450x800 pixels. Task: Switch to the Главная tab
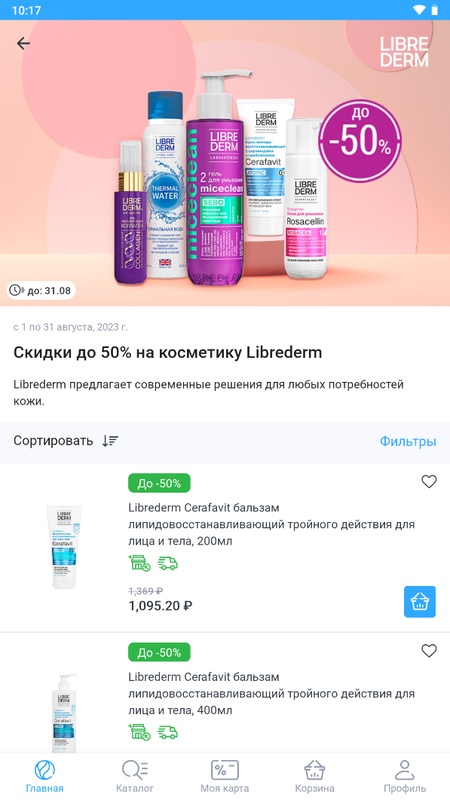(x=45, y=777)
